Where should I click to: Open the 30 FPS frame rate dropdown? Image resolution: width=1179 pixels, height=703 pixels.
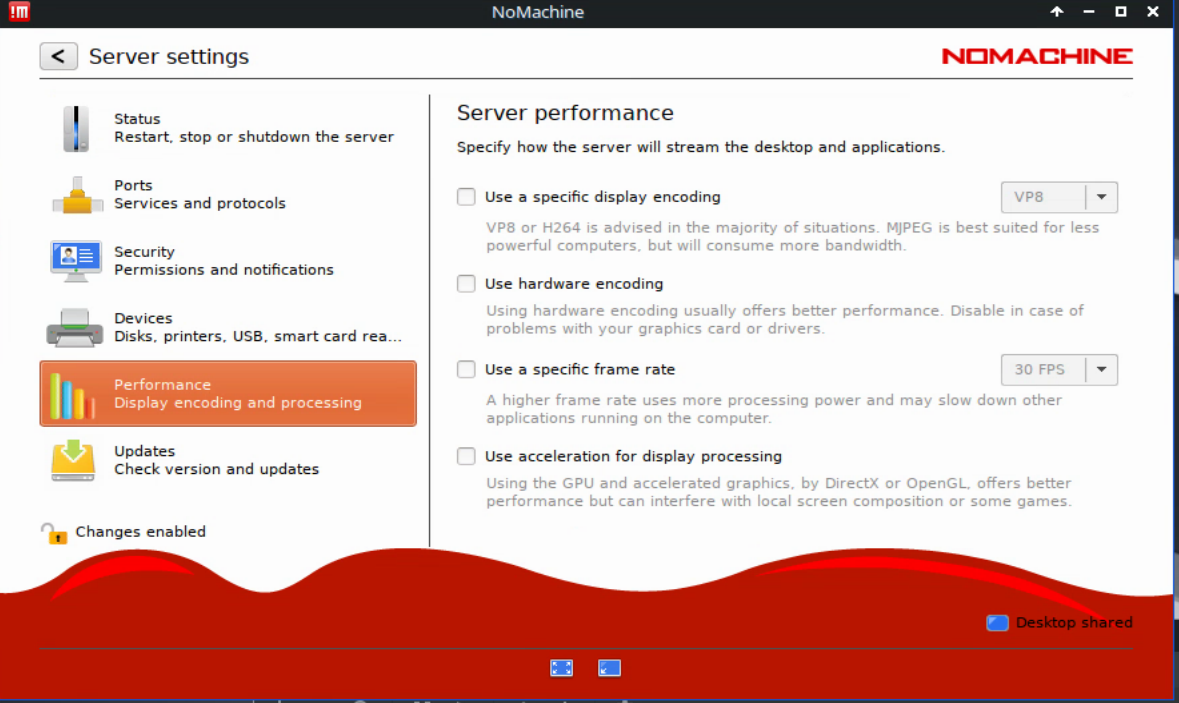click(1059, 370)
